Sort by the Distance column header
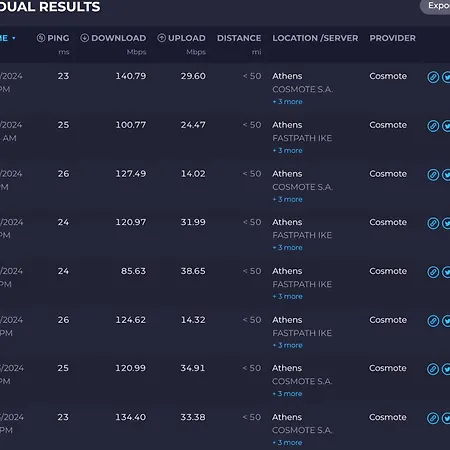This screenshot has height=450, width=450. tap(239, 38)
